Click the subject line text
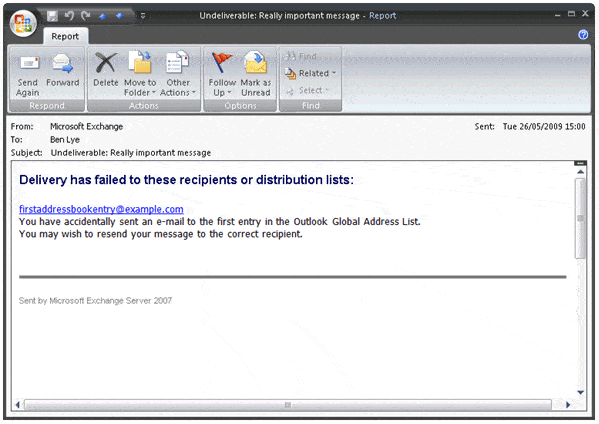Screen dimensions: 599x424 click(131, 153)
